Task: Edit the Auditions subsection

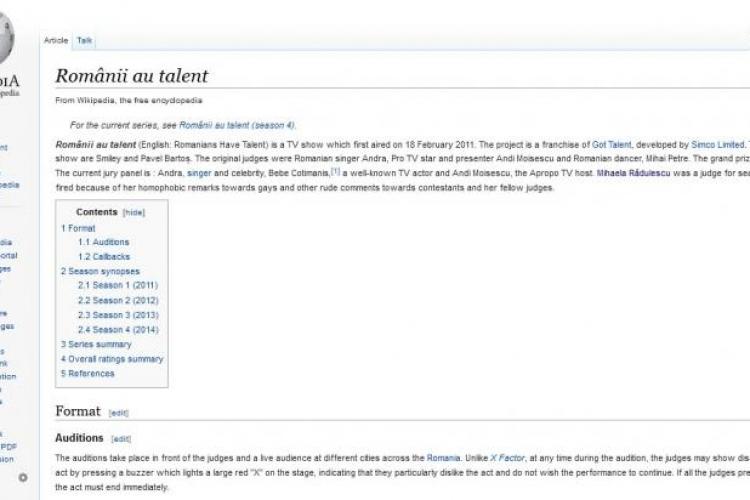Action: tap(121, 438)
